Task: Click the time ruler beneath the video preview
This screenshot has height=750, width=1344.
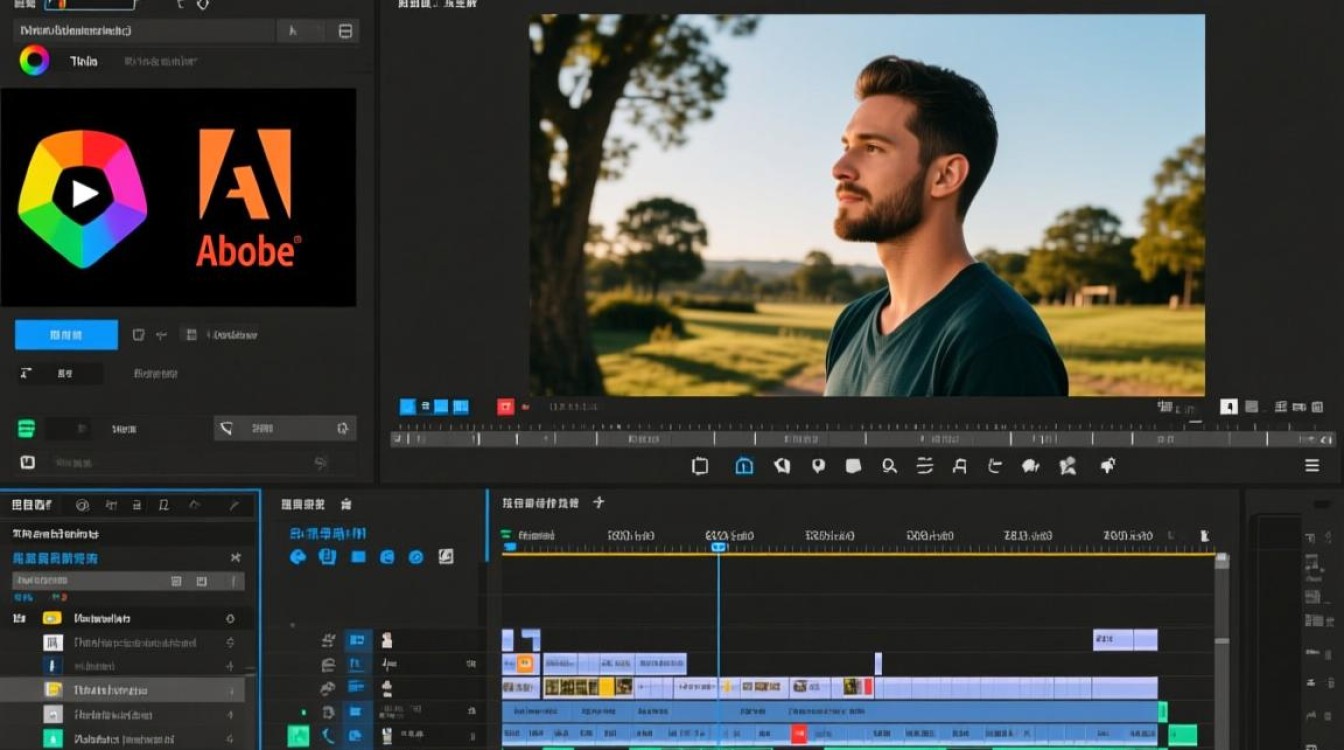Action: (862, 438)
